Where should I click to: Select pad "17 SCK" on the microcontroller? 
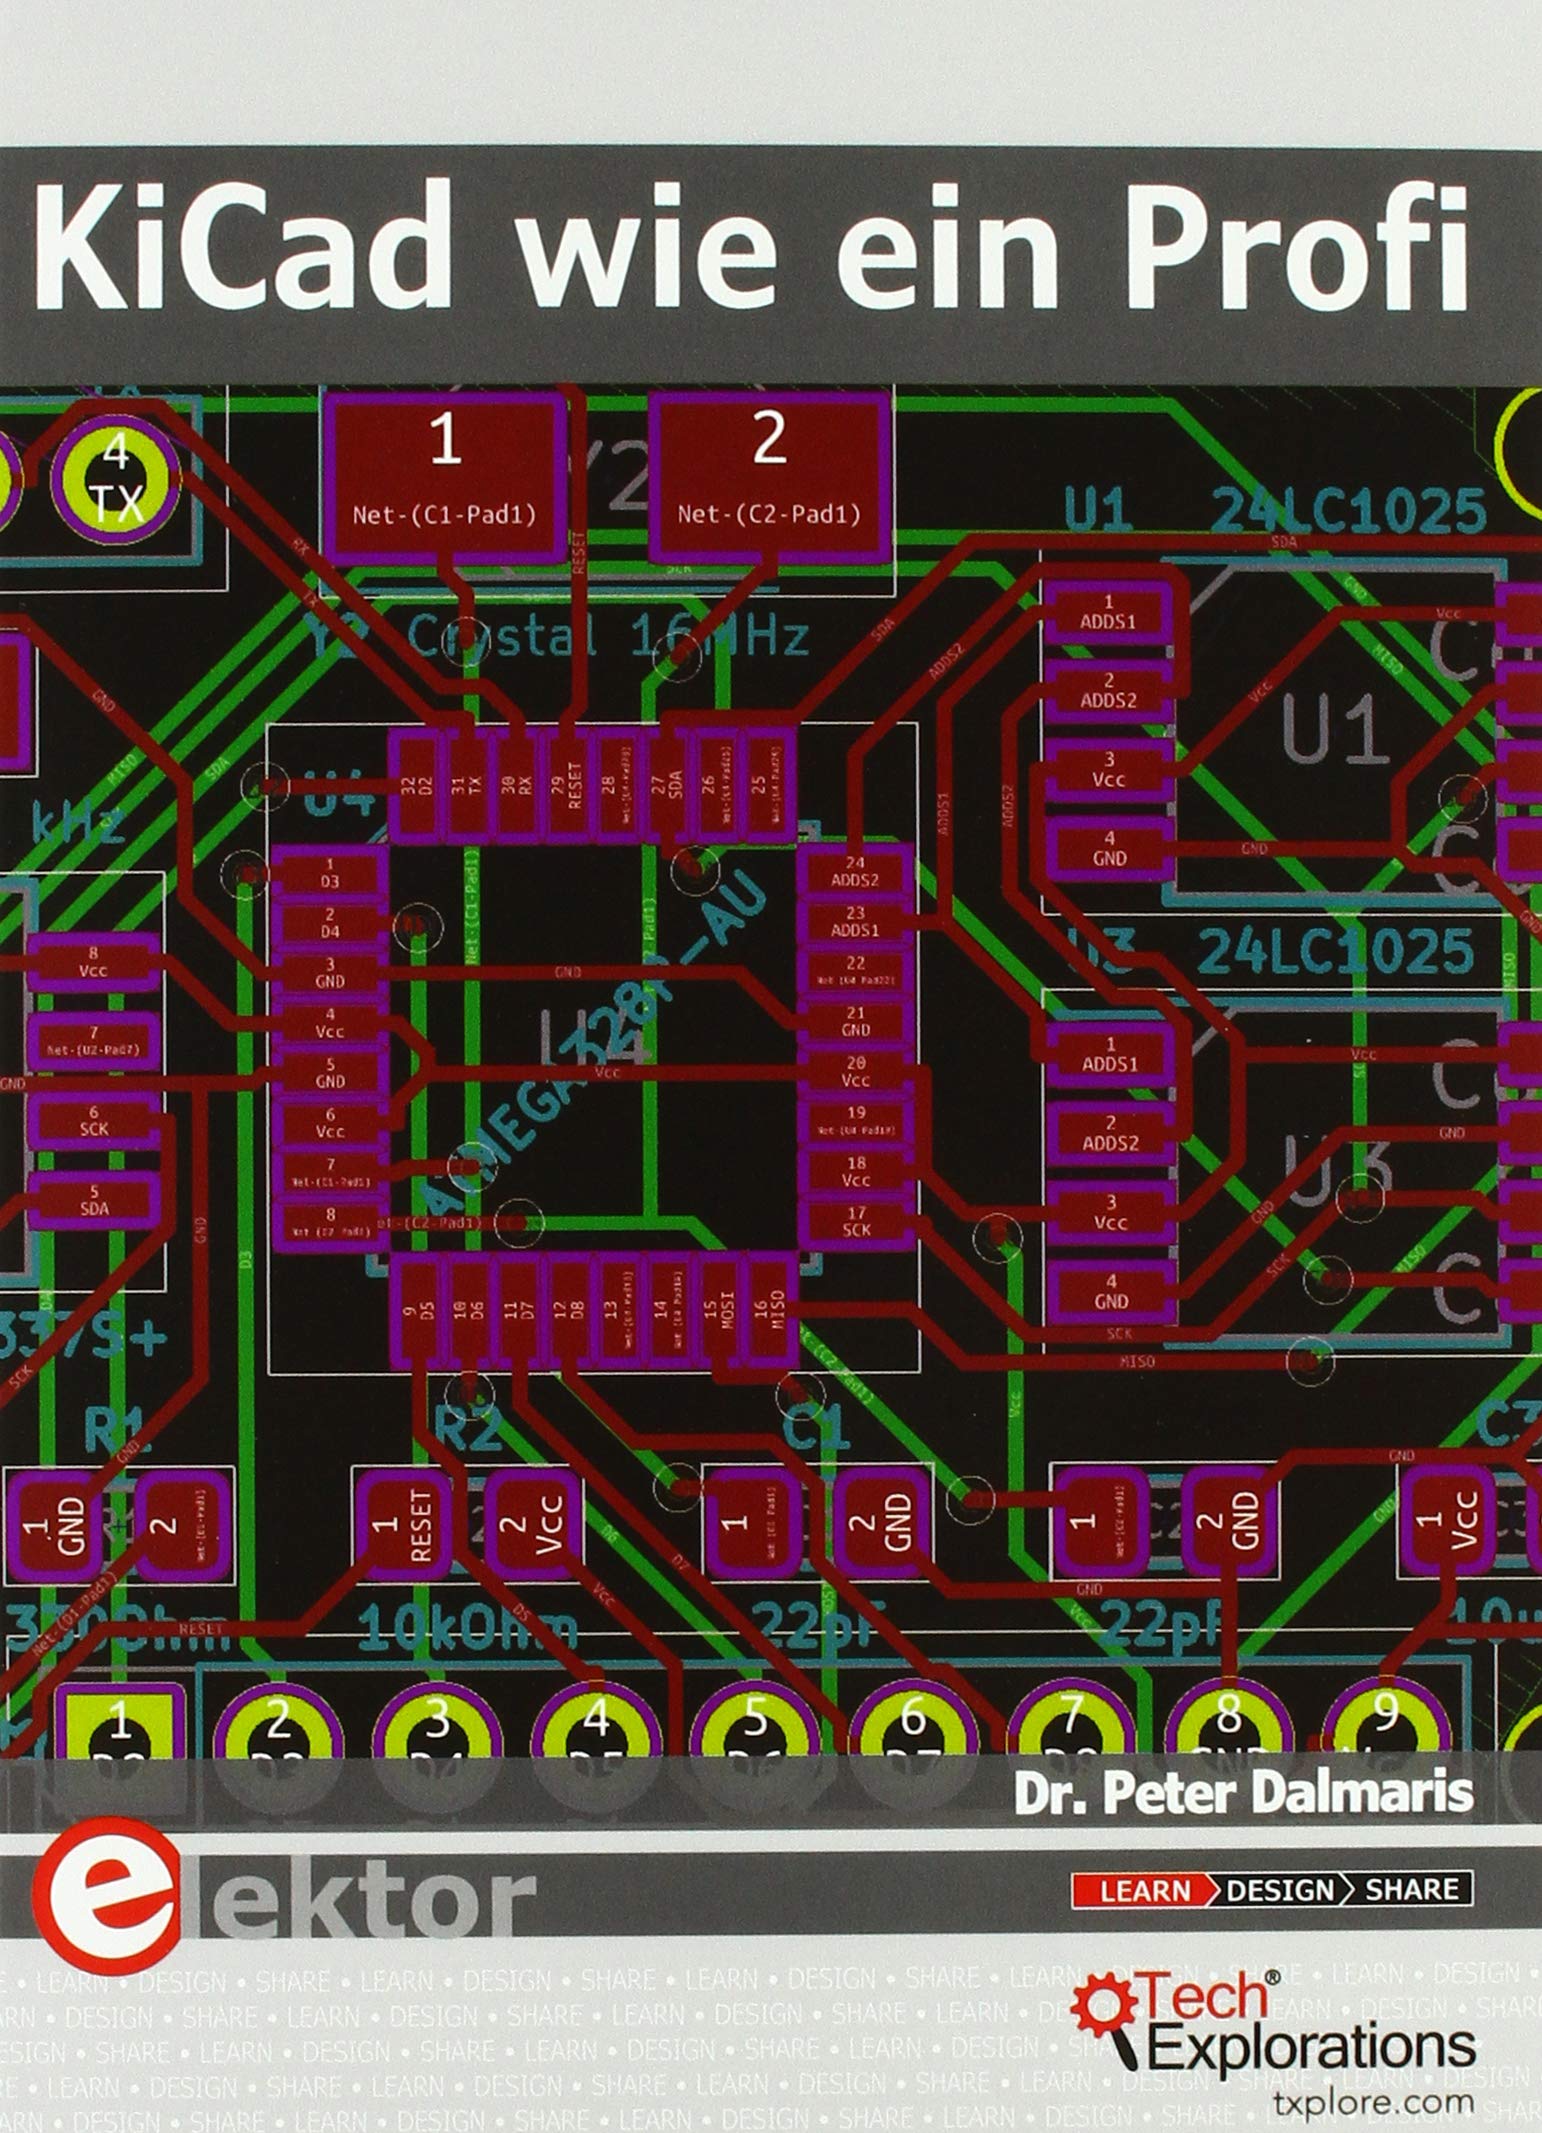(856, 1222)
